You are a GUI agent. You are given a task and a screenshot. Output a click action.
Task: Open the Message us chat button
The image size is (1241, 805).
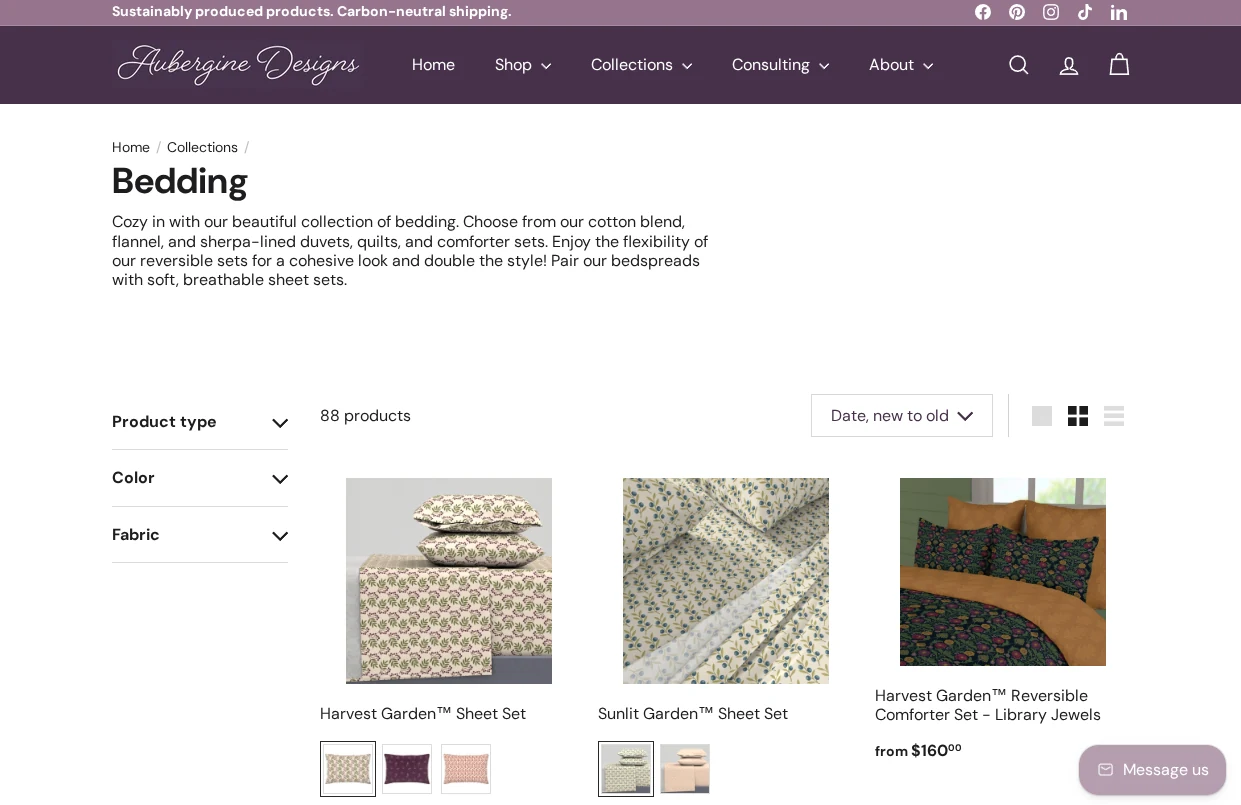tap(1152, 770)
